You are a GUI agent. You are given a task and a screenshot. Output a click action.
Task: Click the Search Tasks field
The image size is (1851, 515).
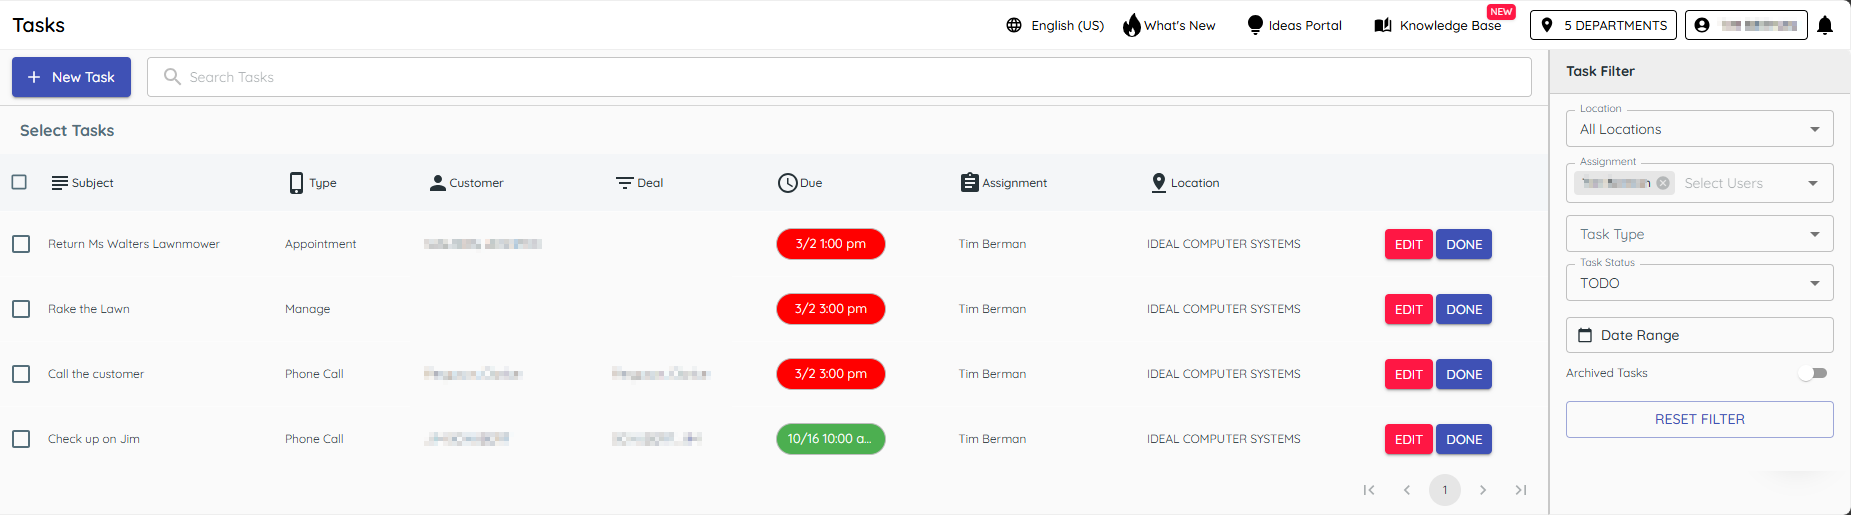(x=839, y=77)
